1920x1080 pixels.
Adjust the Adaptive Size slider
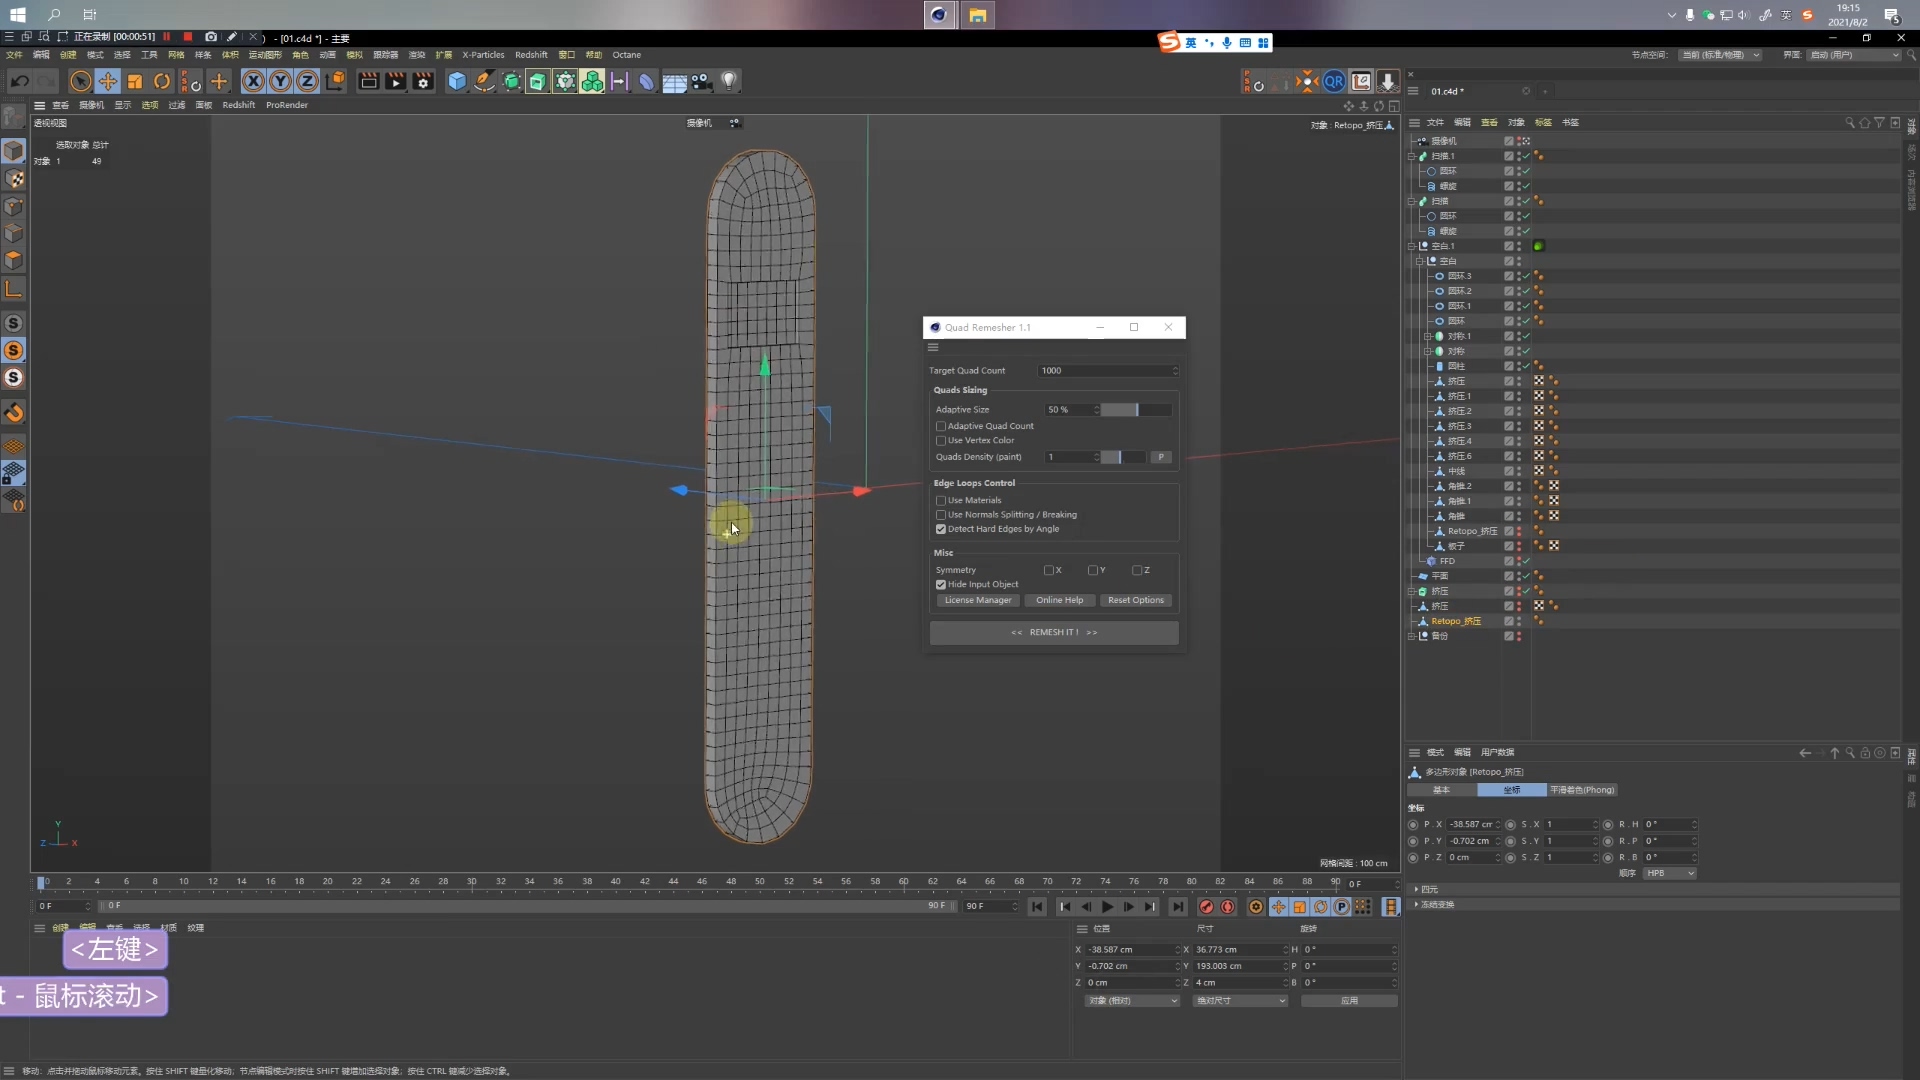[1135, 410]
